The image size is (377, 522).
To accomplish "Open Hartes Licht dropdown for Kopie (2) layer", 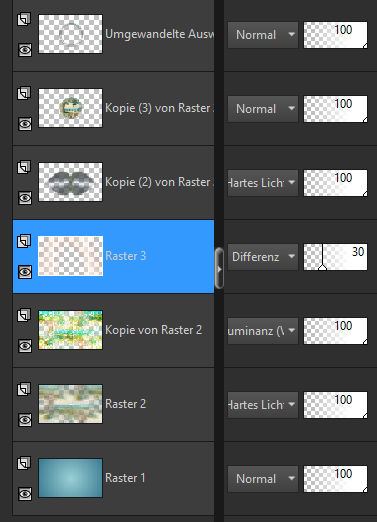I will click(263, 183).
